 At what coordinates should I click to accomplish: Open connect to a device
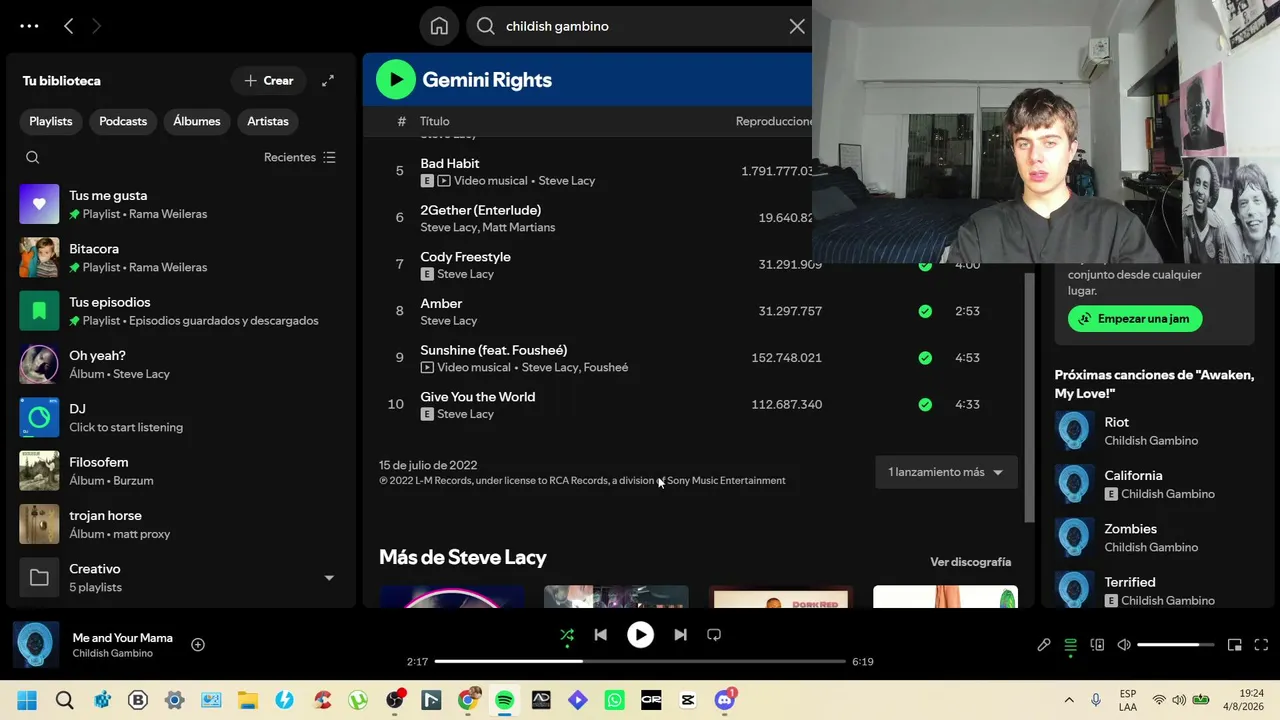click(1097, 645)
